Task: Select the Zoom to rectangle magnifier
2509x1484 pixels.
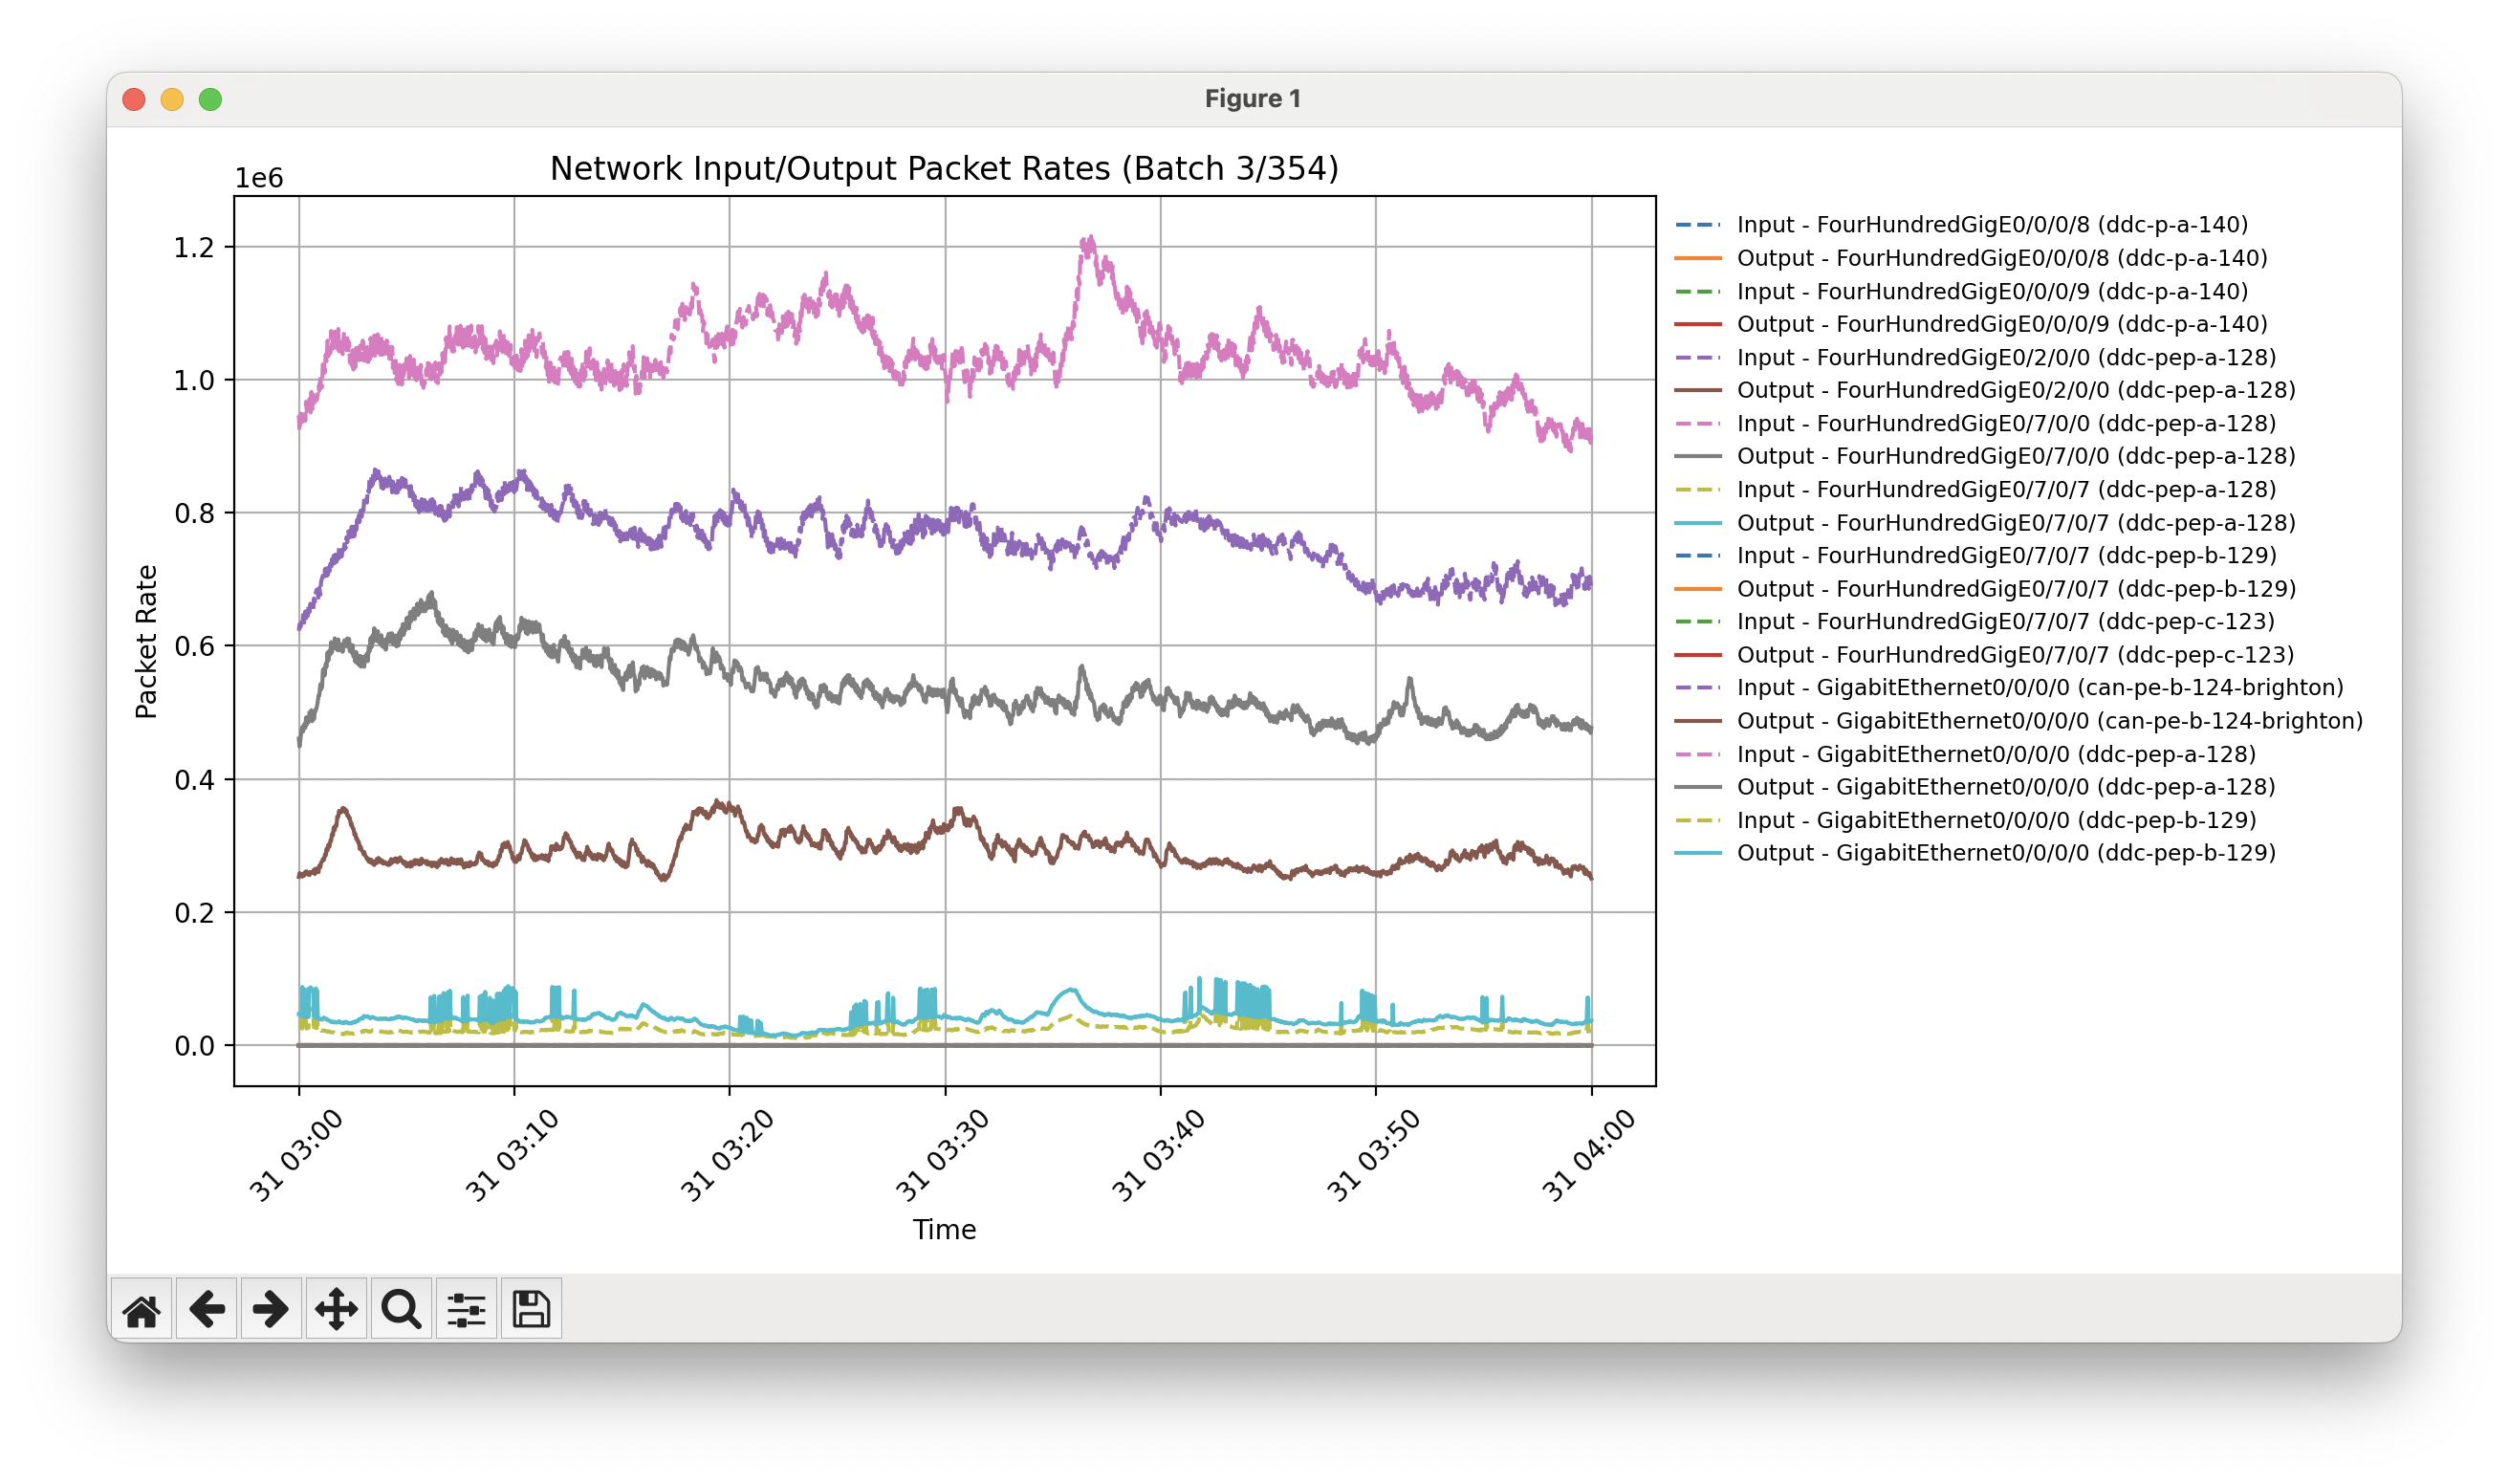Action: coord(401,1308)
